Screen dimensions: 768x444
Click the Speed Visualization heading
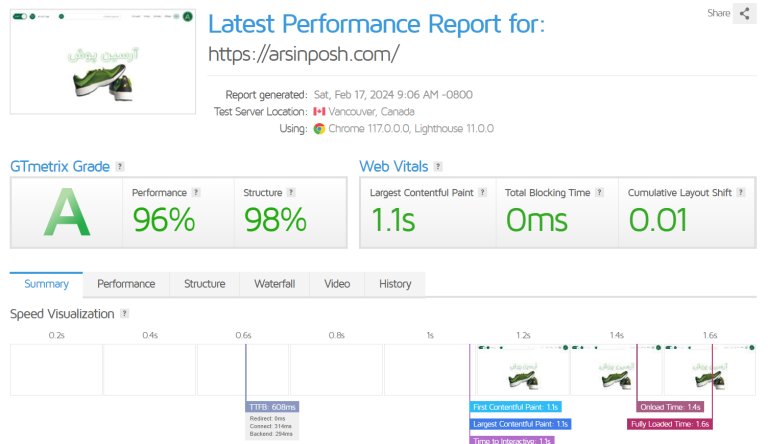pyautogui.click(x=62, y=314)
